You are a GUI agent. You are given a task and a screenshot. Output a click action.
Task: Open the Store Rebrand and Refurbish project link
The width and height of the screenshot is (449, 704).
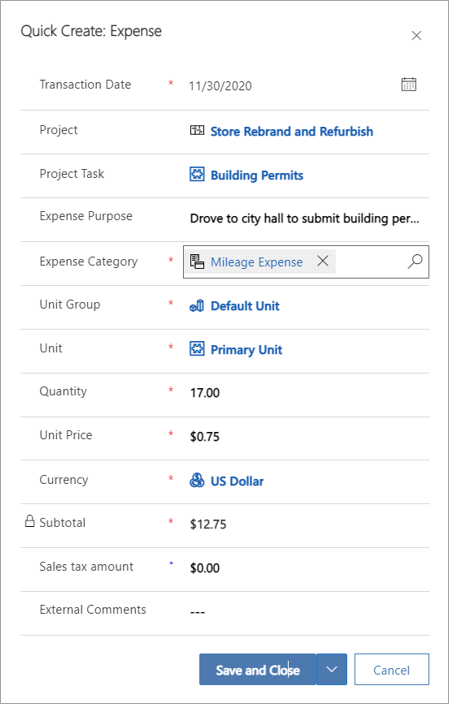pos(292,132)
